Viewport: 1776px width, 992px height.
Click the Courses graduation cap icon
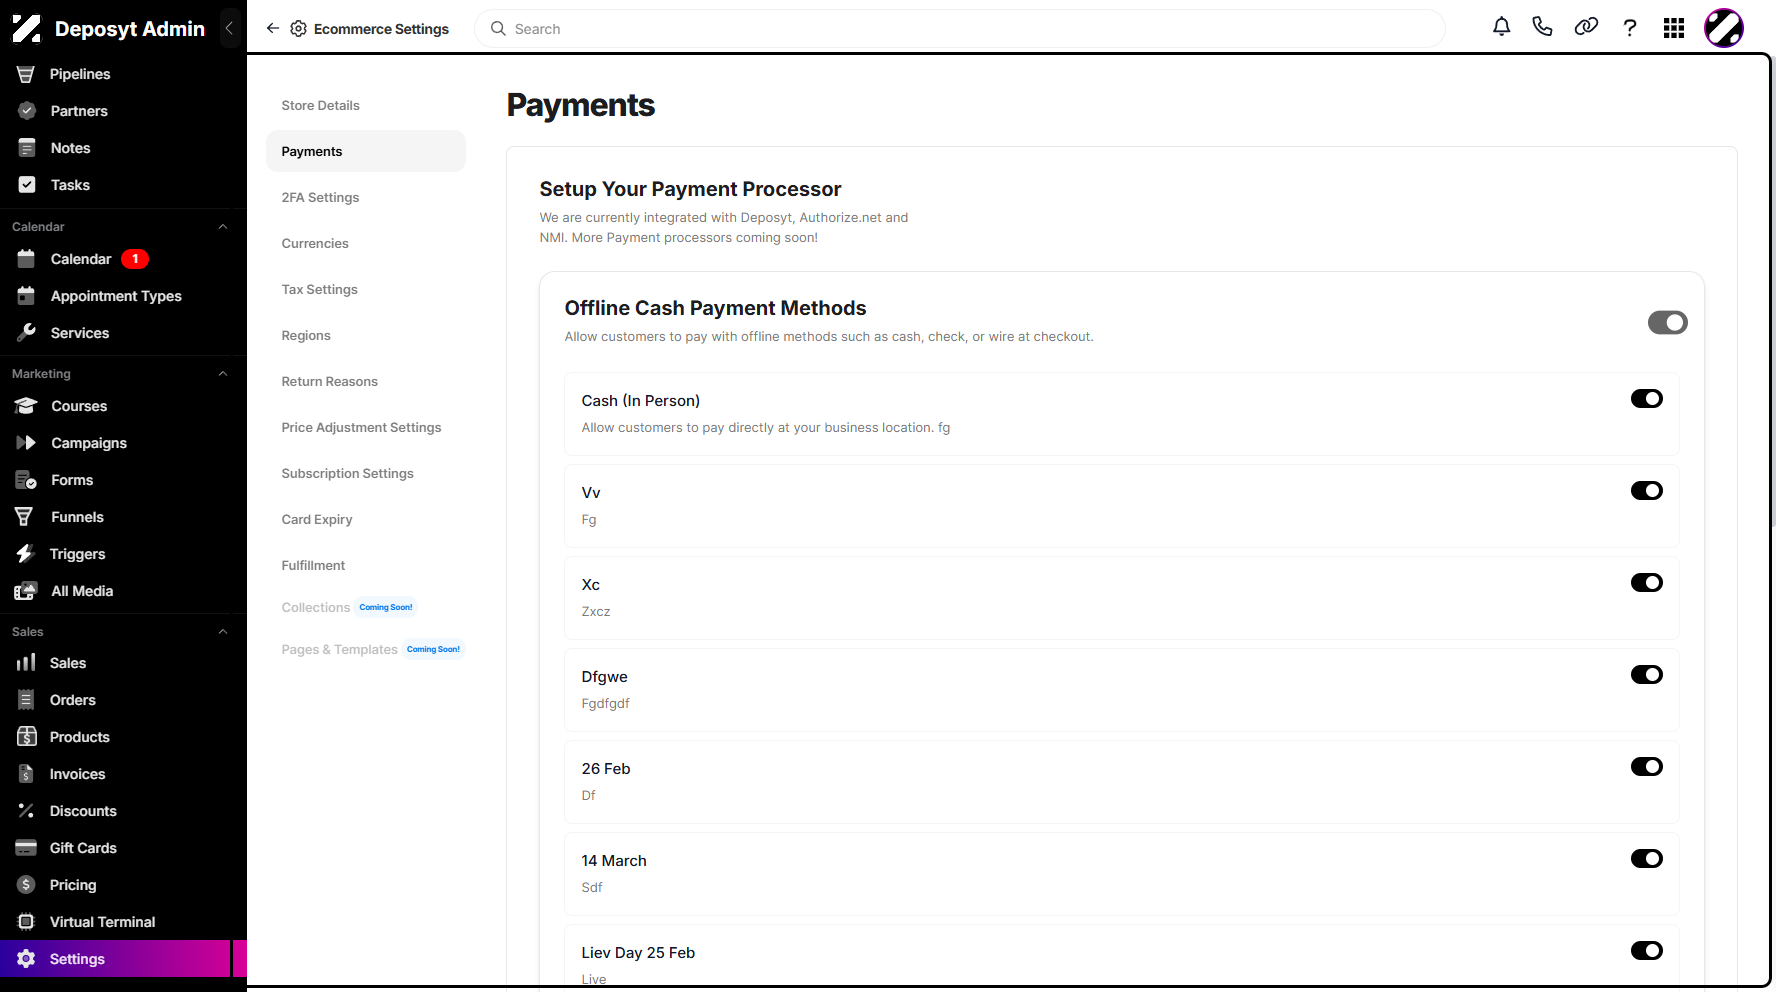(26, 406)
